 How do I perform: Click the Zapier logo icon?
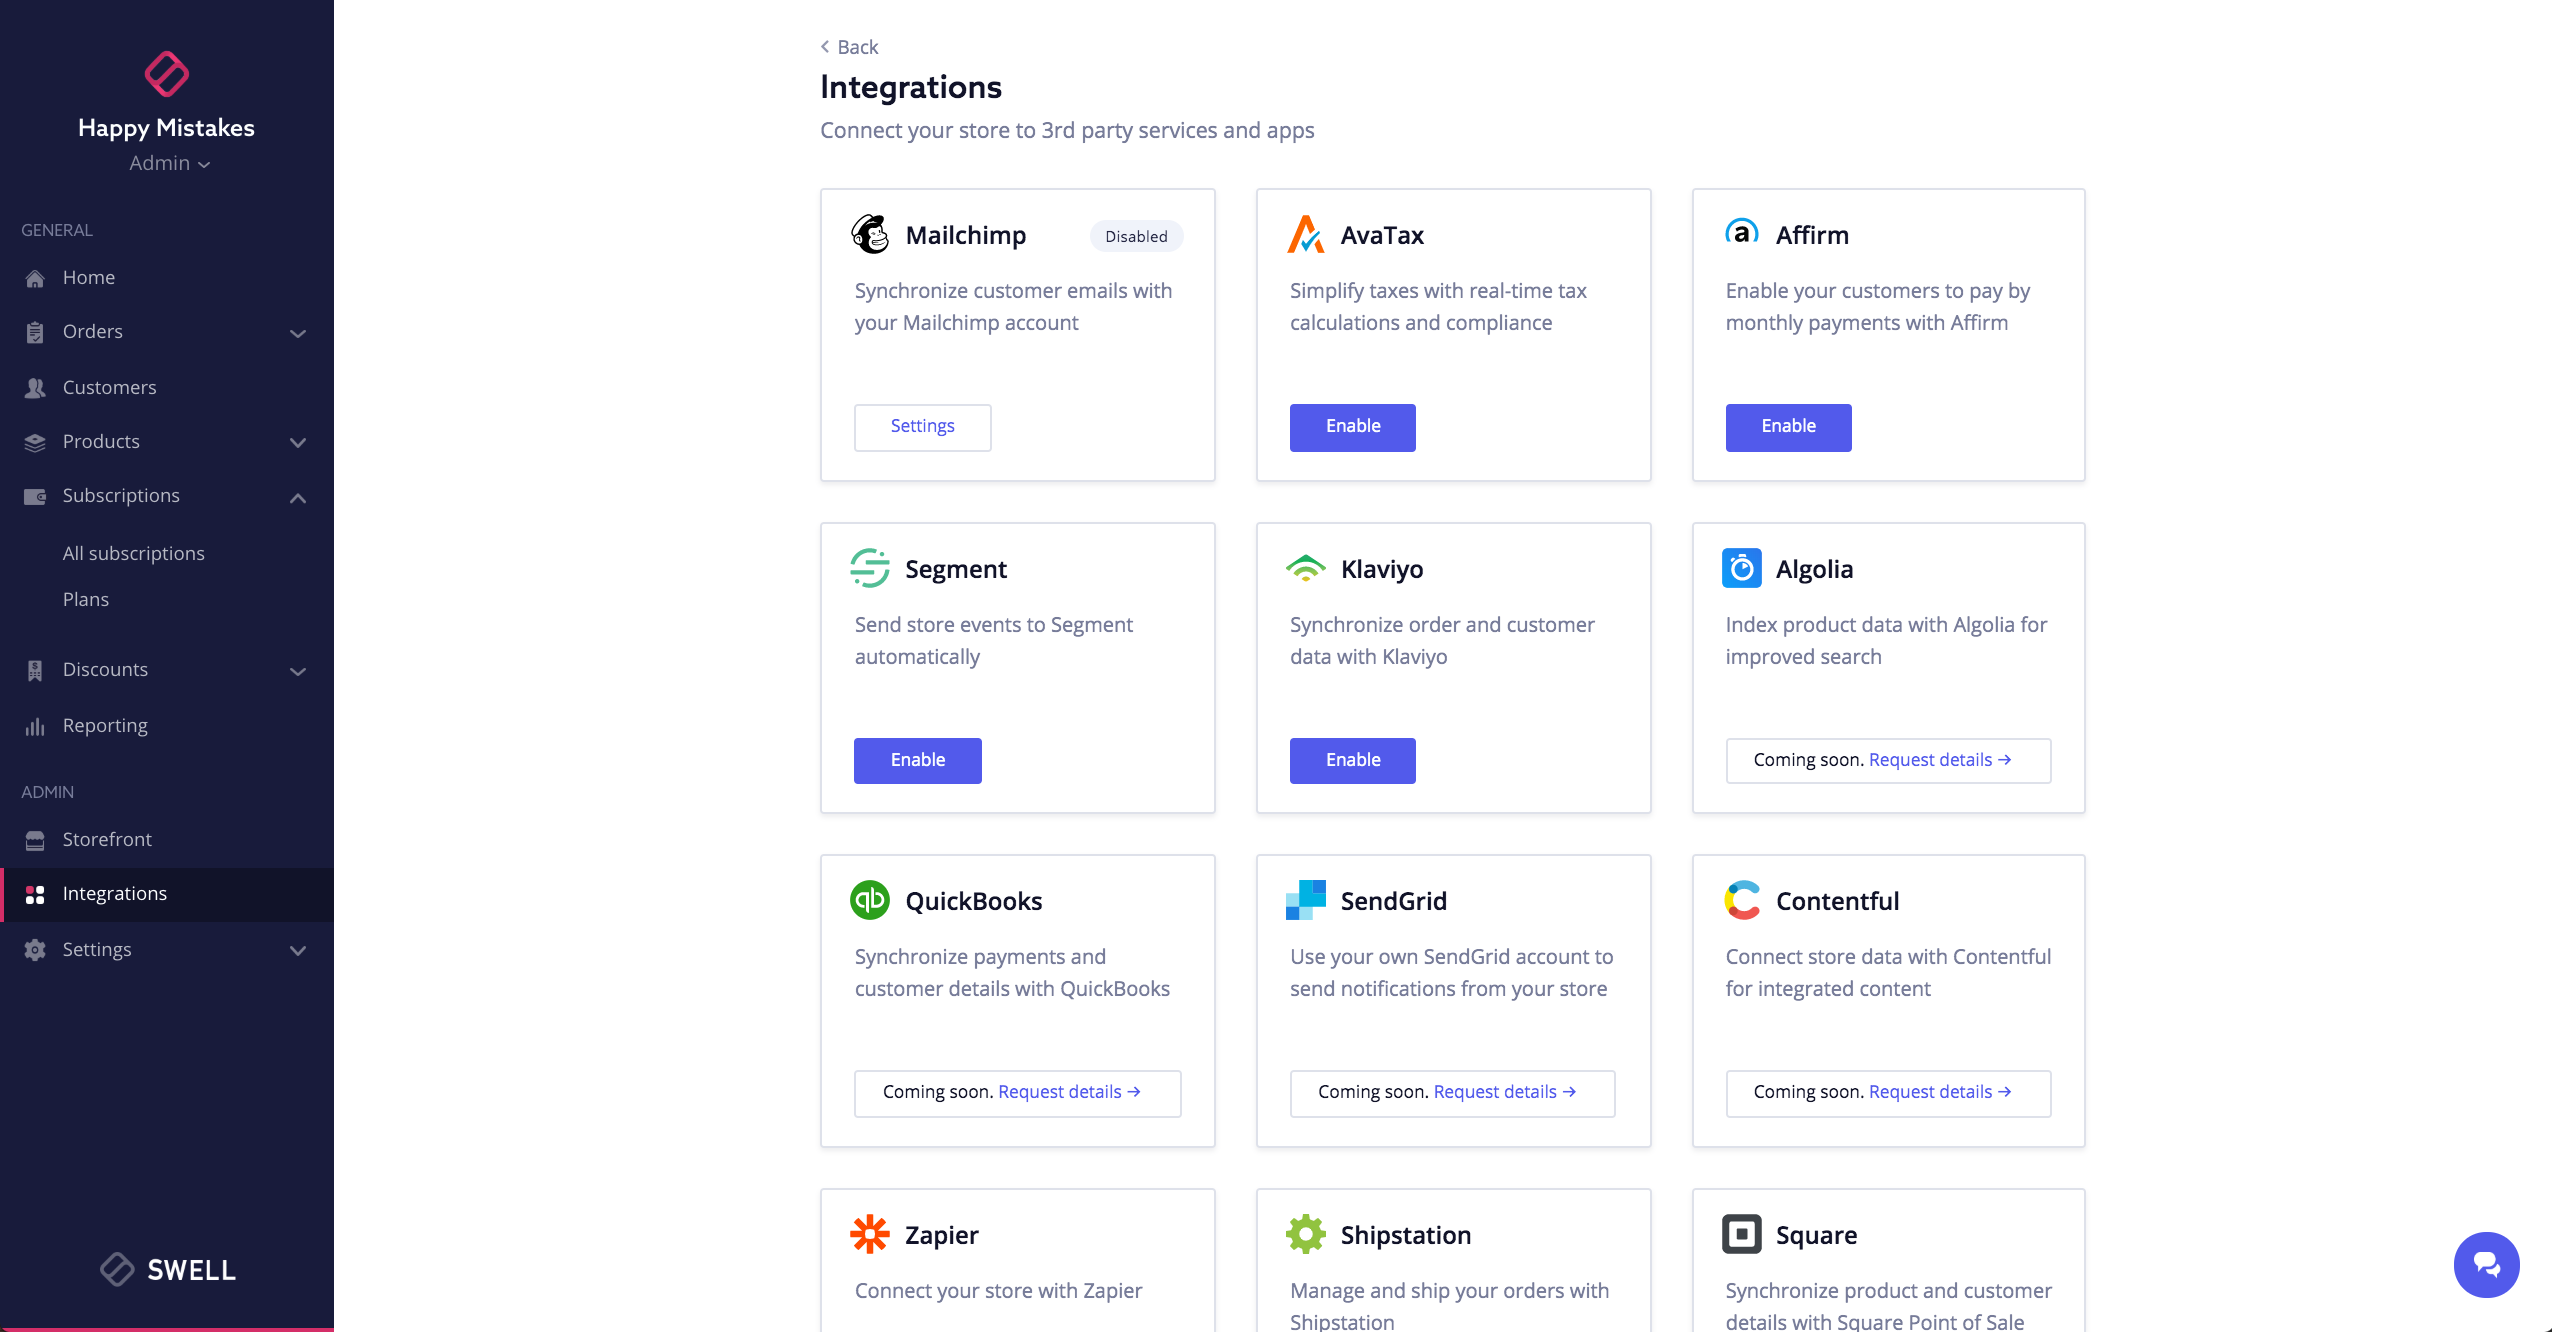point(869,1233)
